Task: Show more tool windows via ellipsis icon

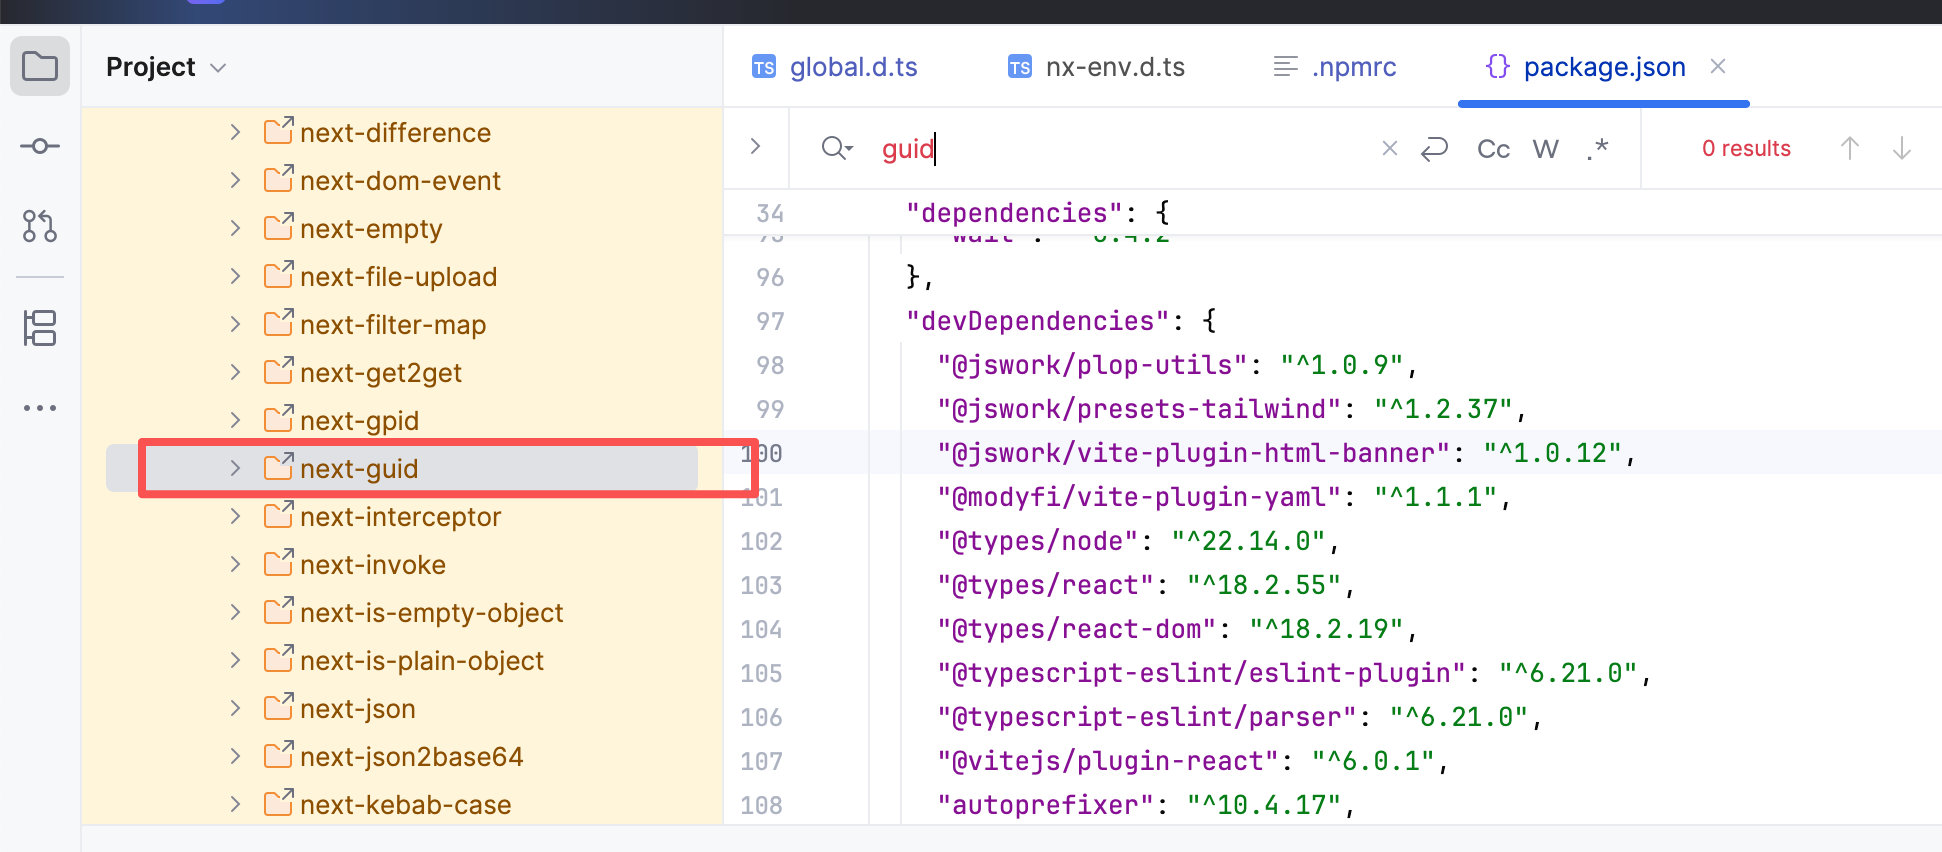Action: 40,408
